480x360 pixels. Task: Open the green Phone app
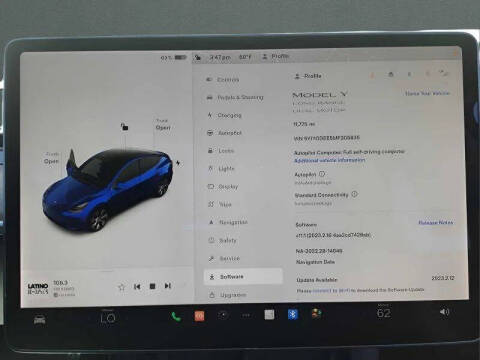click(176, 316)
